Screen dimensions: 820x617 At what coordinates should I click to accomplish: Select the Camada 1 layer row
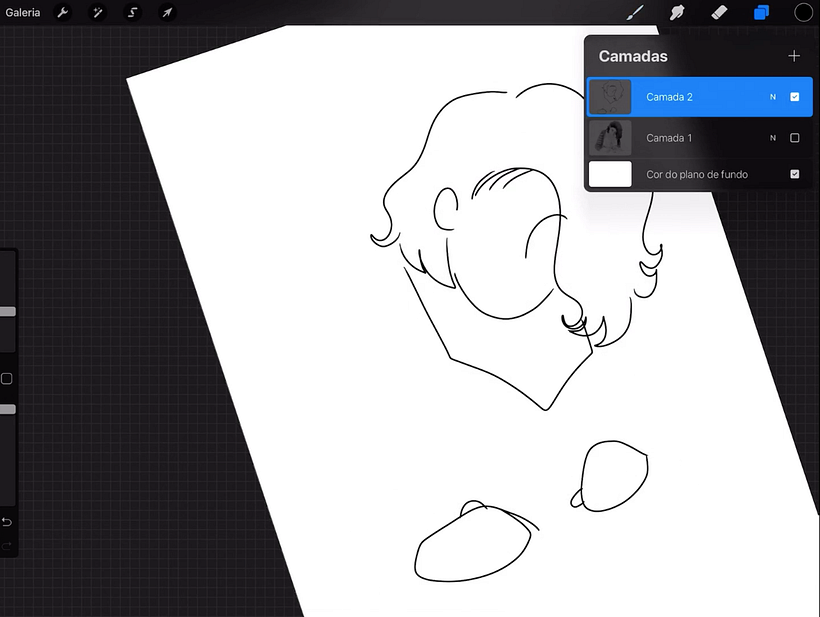pyautogui.click(x=700, y=138)
